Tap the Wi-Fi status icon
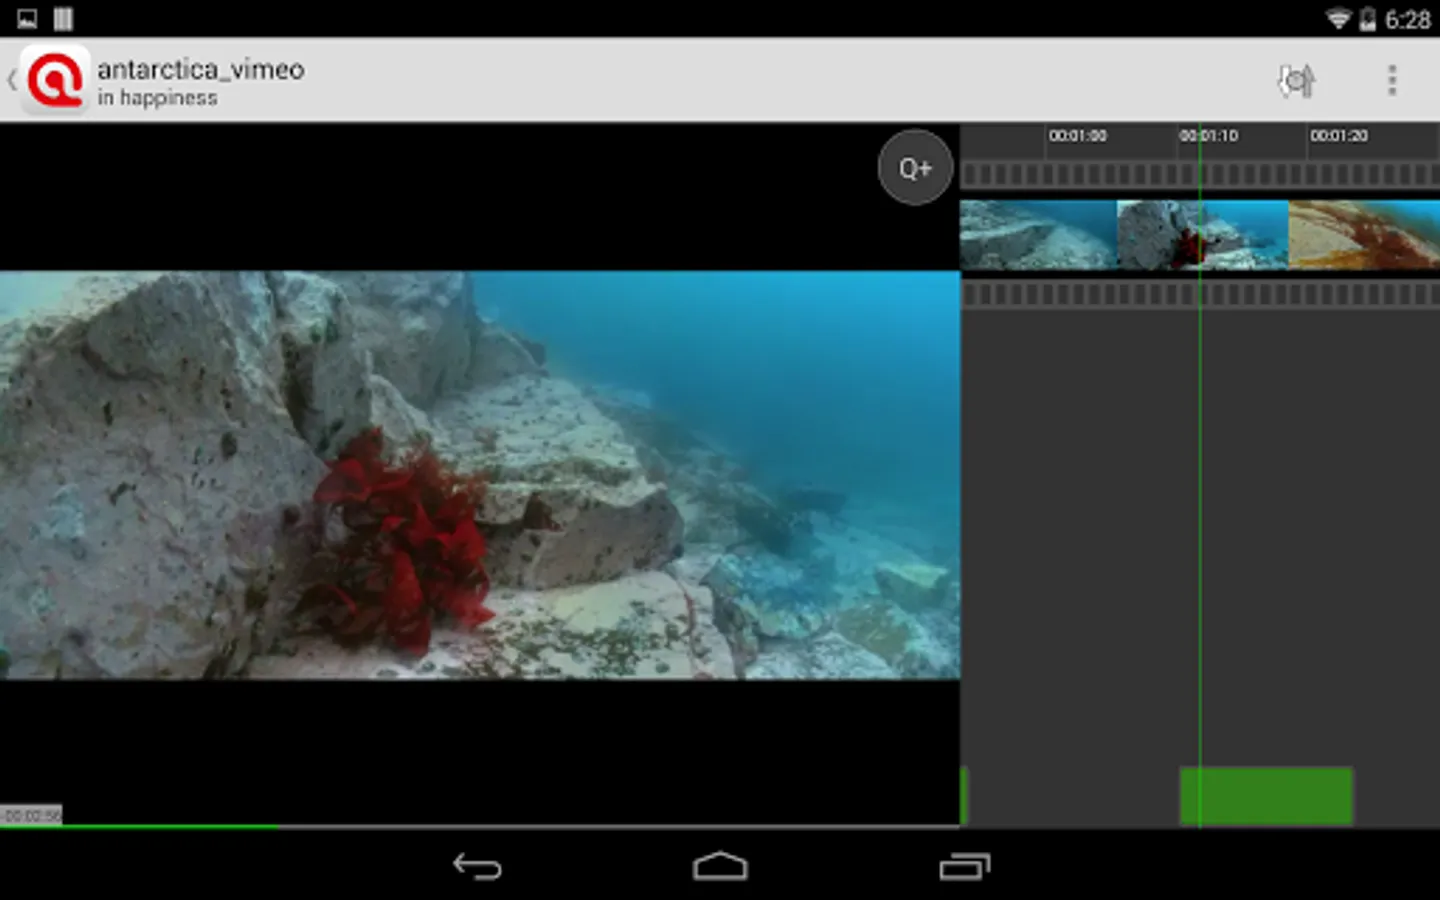 (x=1338, y=19)
